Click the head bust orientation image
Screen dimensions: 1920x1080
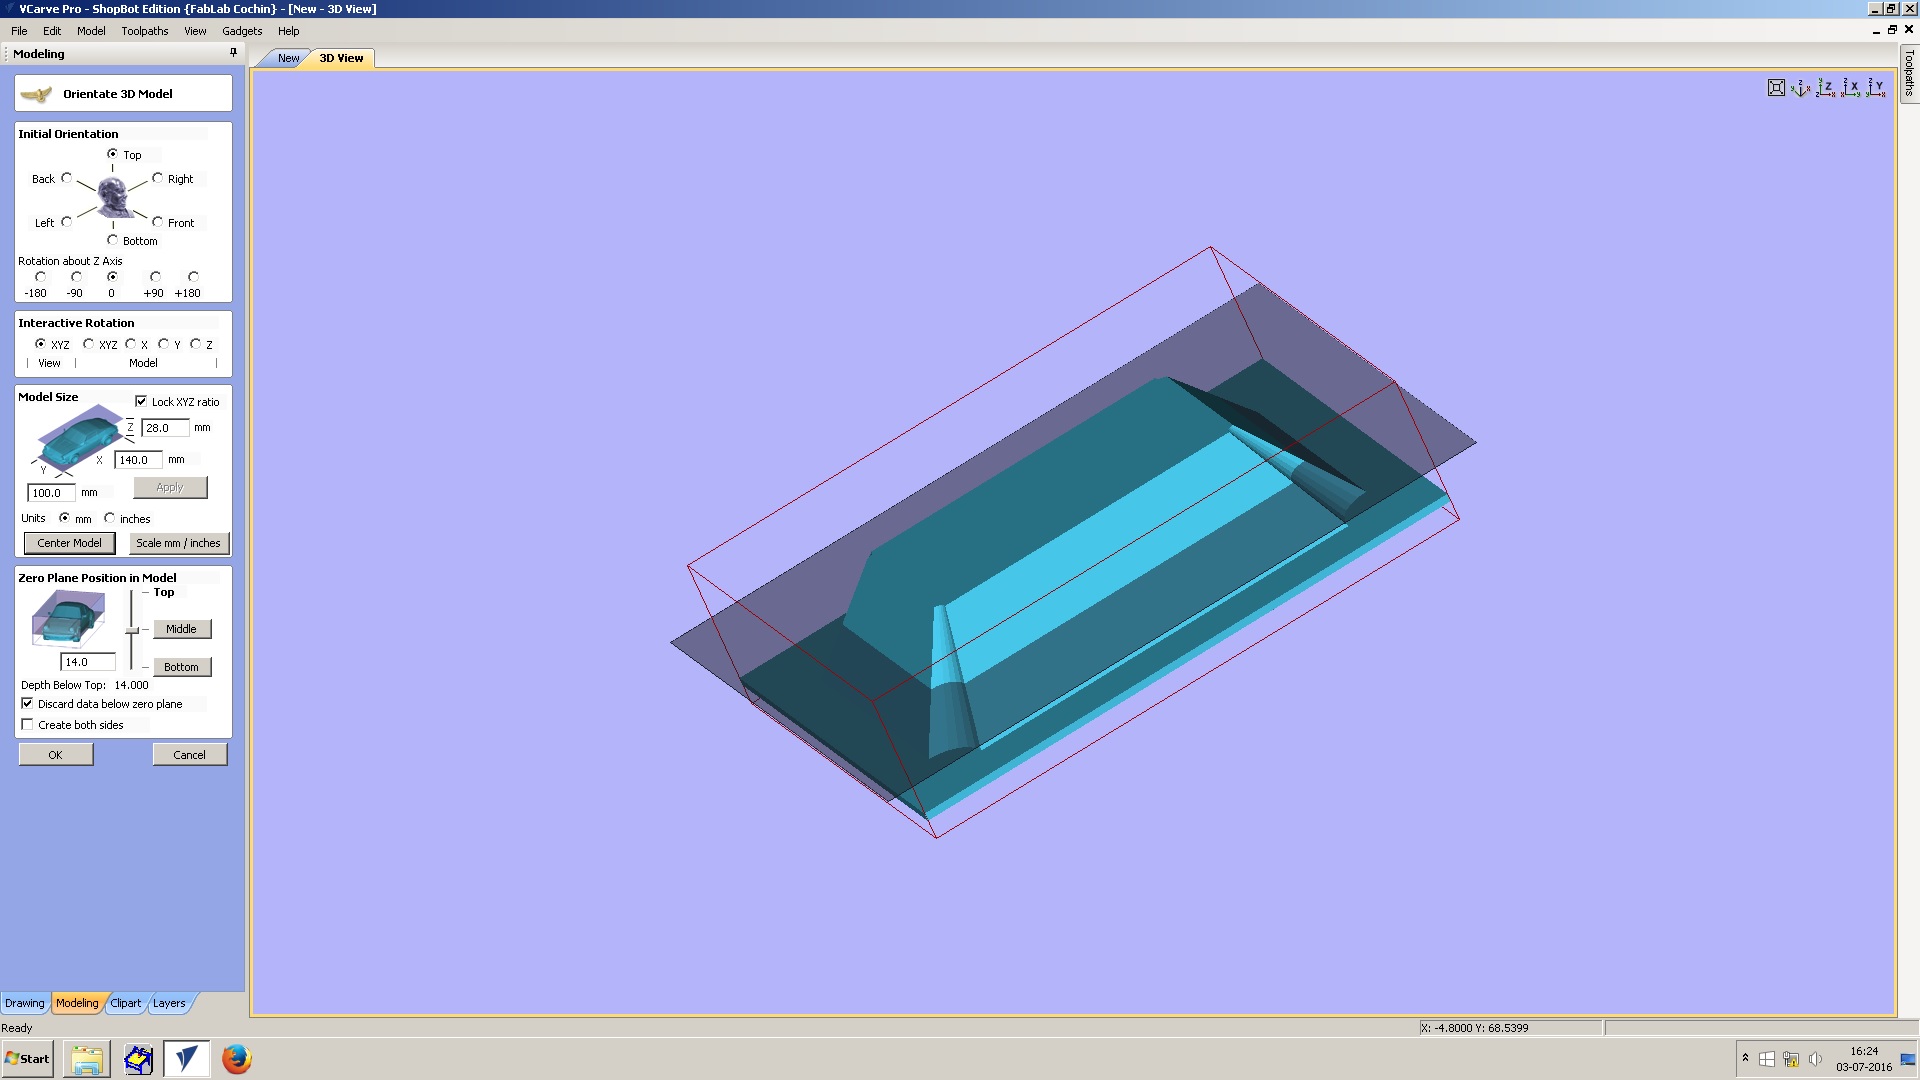[112, 198]
